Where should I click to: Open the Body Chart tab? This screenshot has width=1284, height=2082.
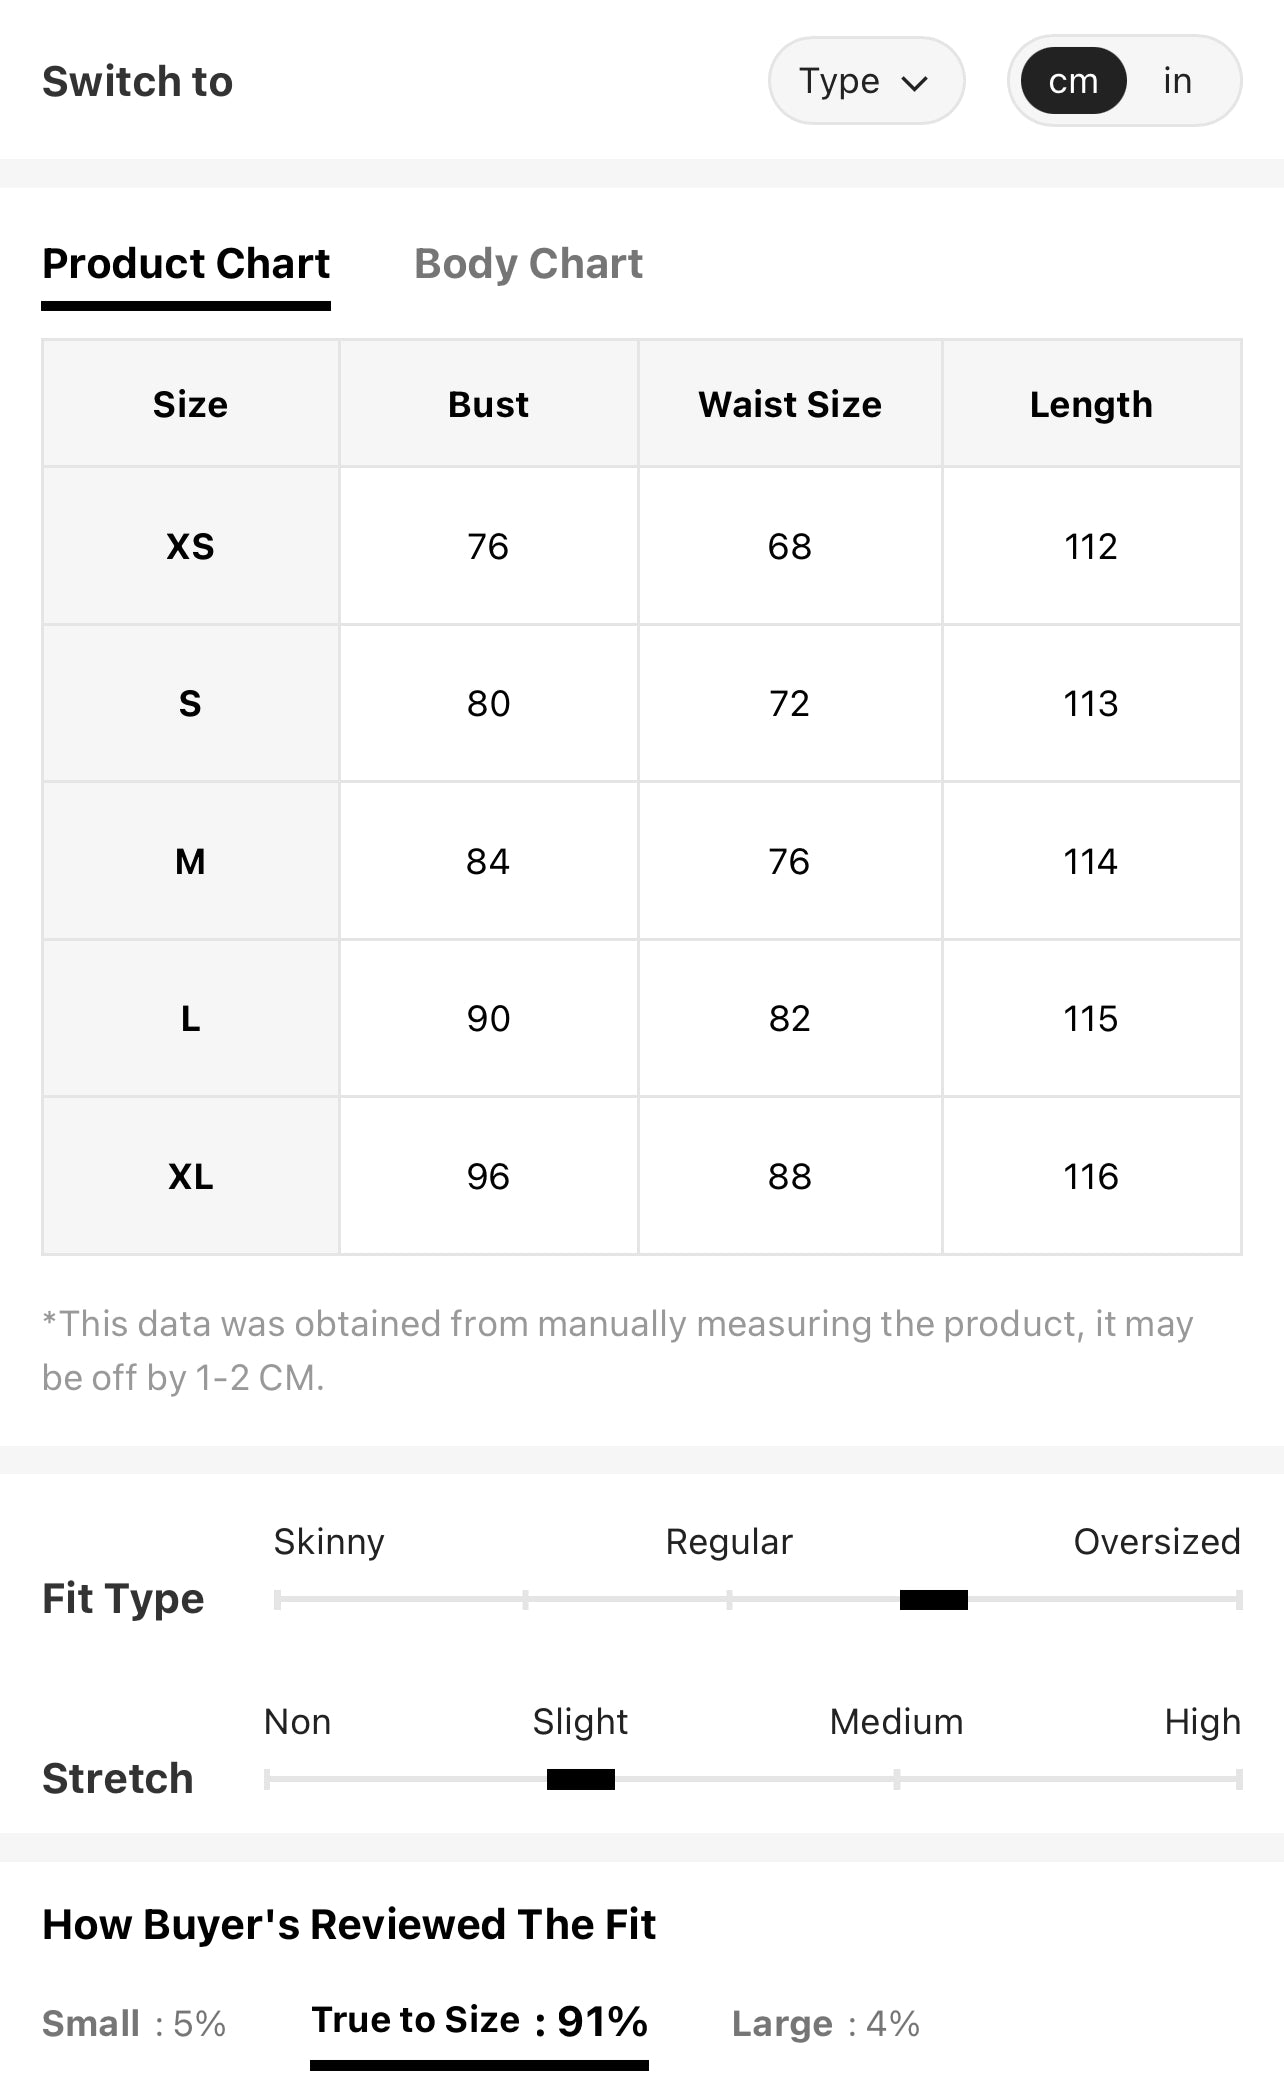tap(528, 264)
